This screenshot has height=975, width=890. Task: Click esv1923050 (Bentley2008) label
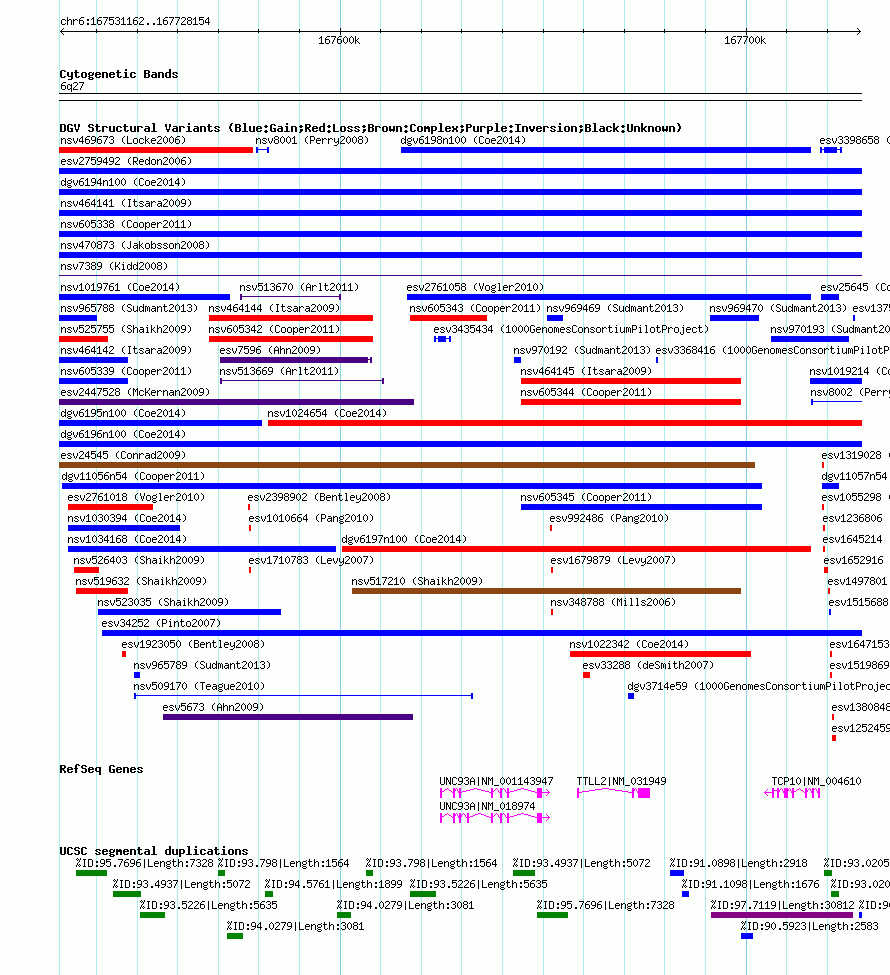tap(193, 645)
